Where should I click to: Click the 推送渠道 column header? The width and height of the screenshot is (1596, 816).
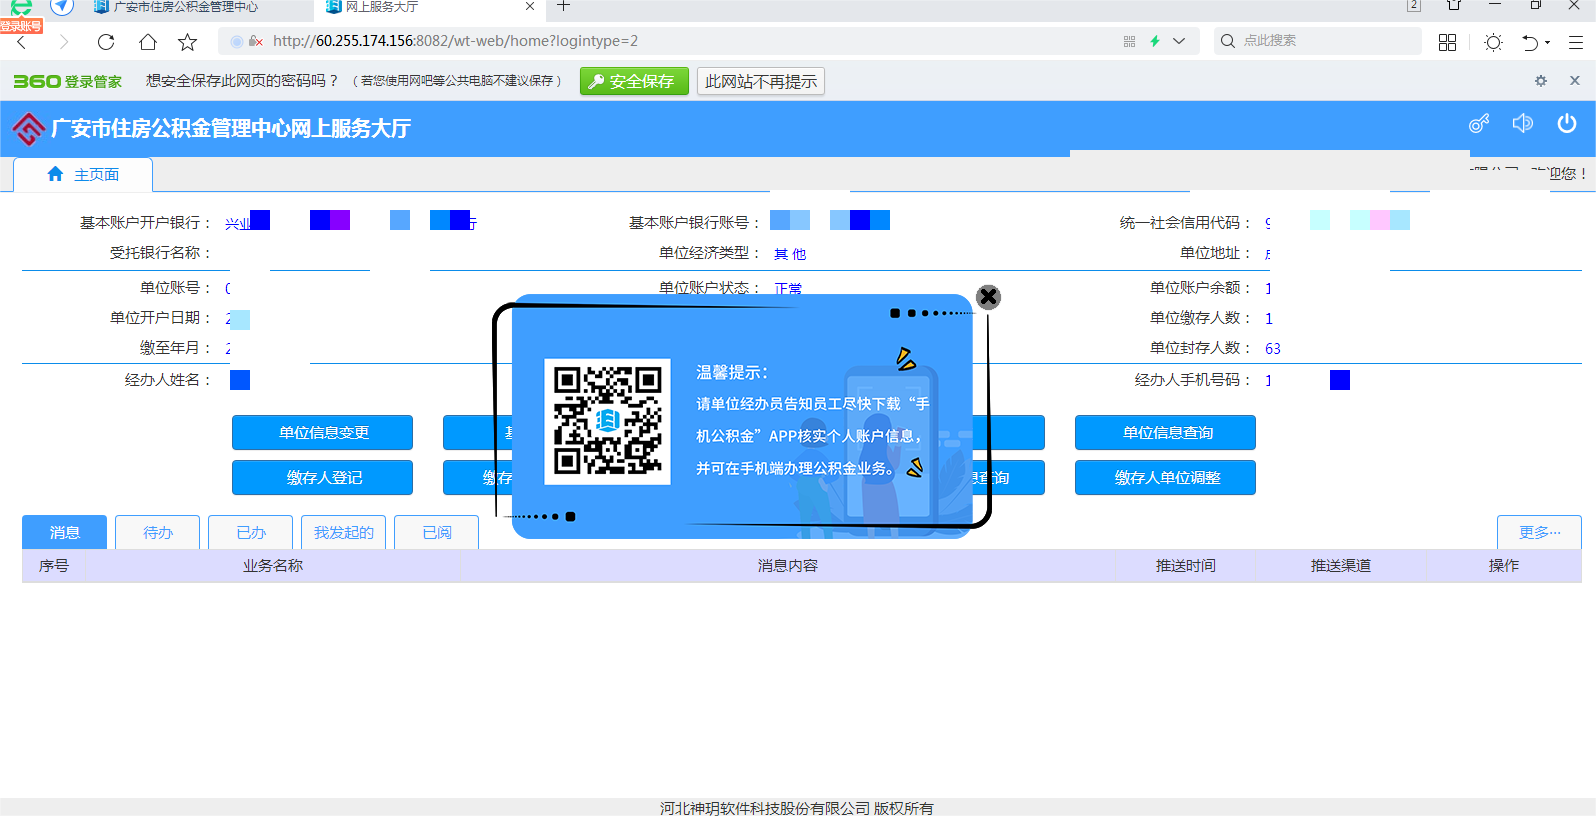(1341, 566)
